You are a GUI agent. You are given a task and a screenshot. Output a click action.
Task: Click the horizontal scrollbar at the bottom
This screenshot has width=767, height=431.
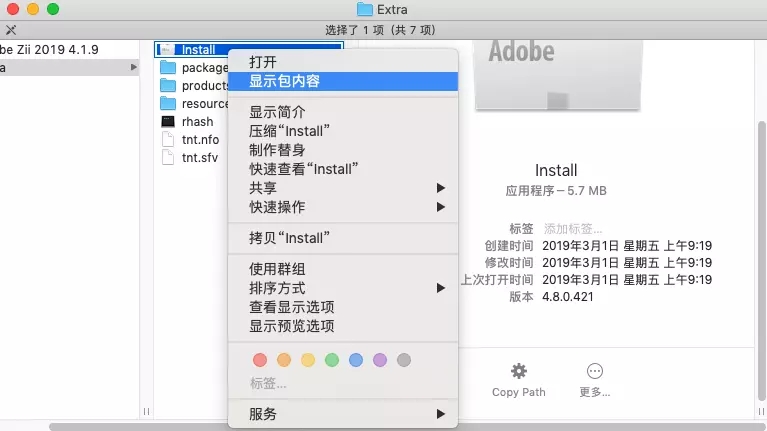coord(407,427)
